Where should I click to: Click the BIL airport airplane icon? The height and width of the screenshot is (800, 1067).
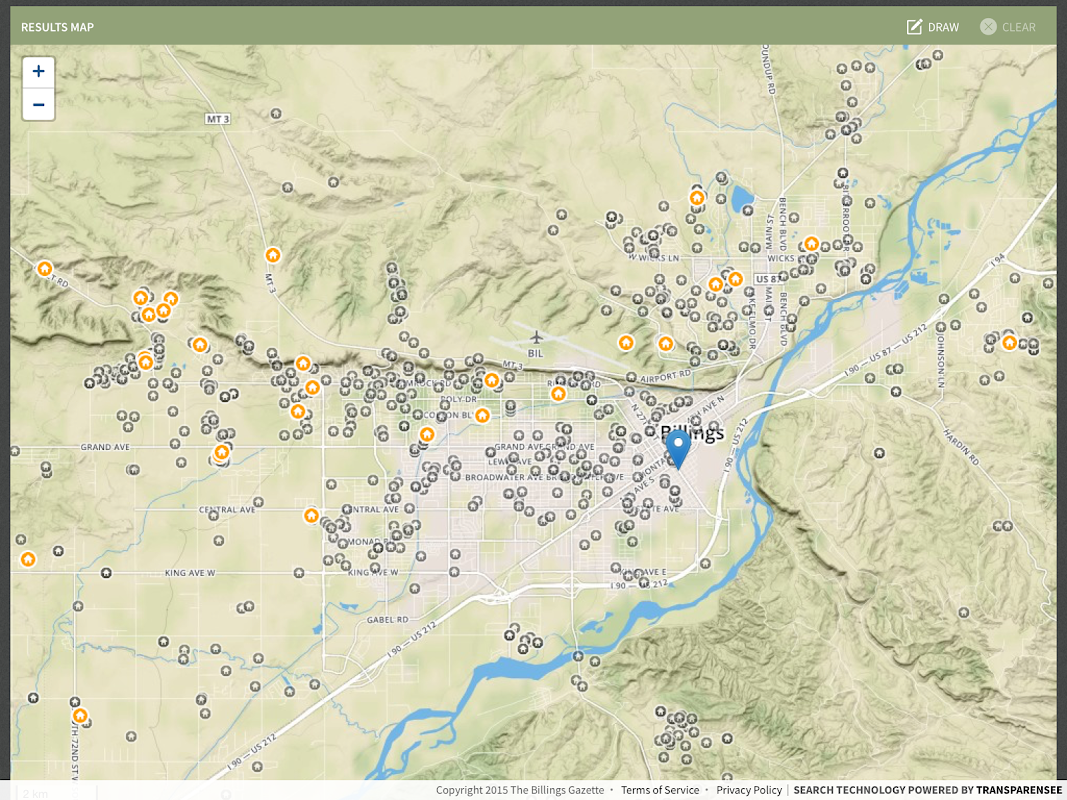(x=536, y=337)
